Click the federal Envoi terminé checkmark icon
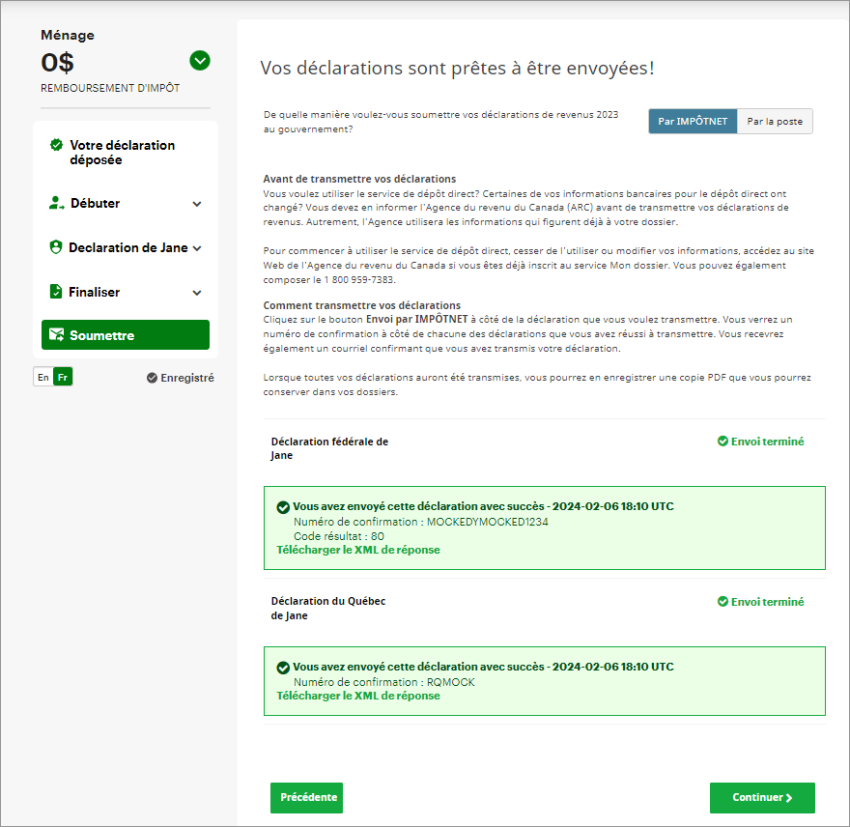The image size is (850, 827). (x=722, y=441)
